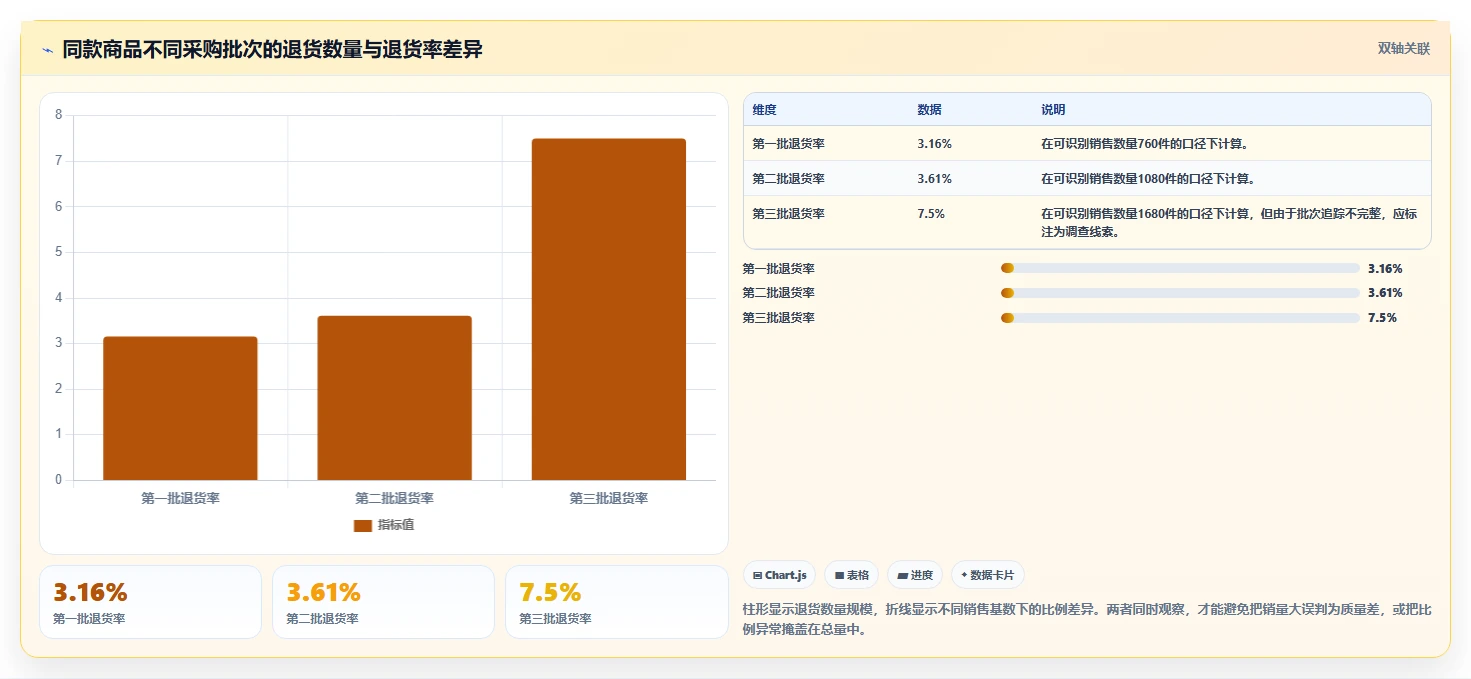
Task: Click the page title 同款商品不同采购批次的退货数量与退货率差异
Action: pos(272,49)
